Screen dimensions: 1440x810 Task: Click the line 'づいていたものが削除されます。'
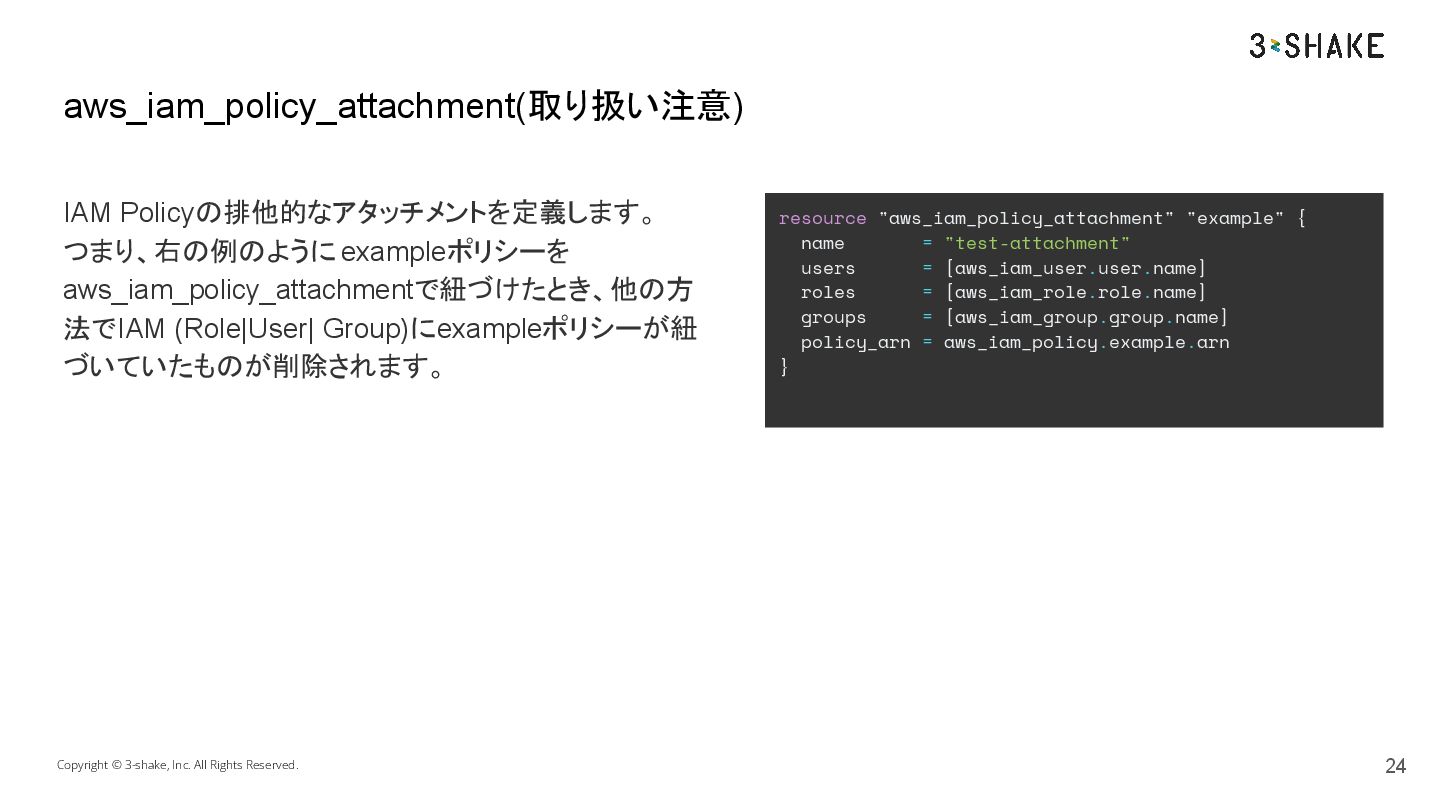pos(255,367)
